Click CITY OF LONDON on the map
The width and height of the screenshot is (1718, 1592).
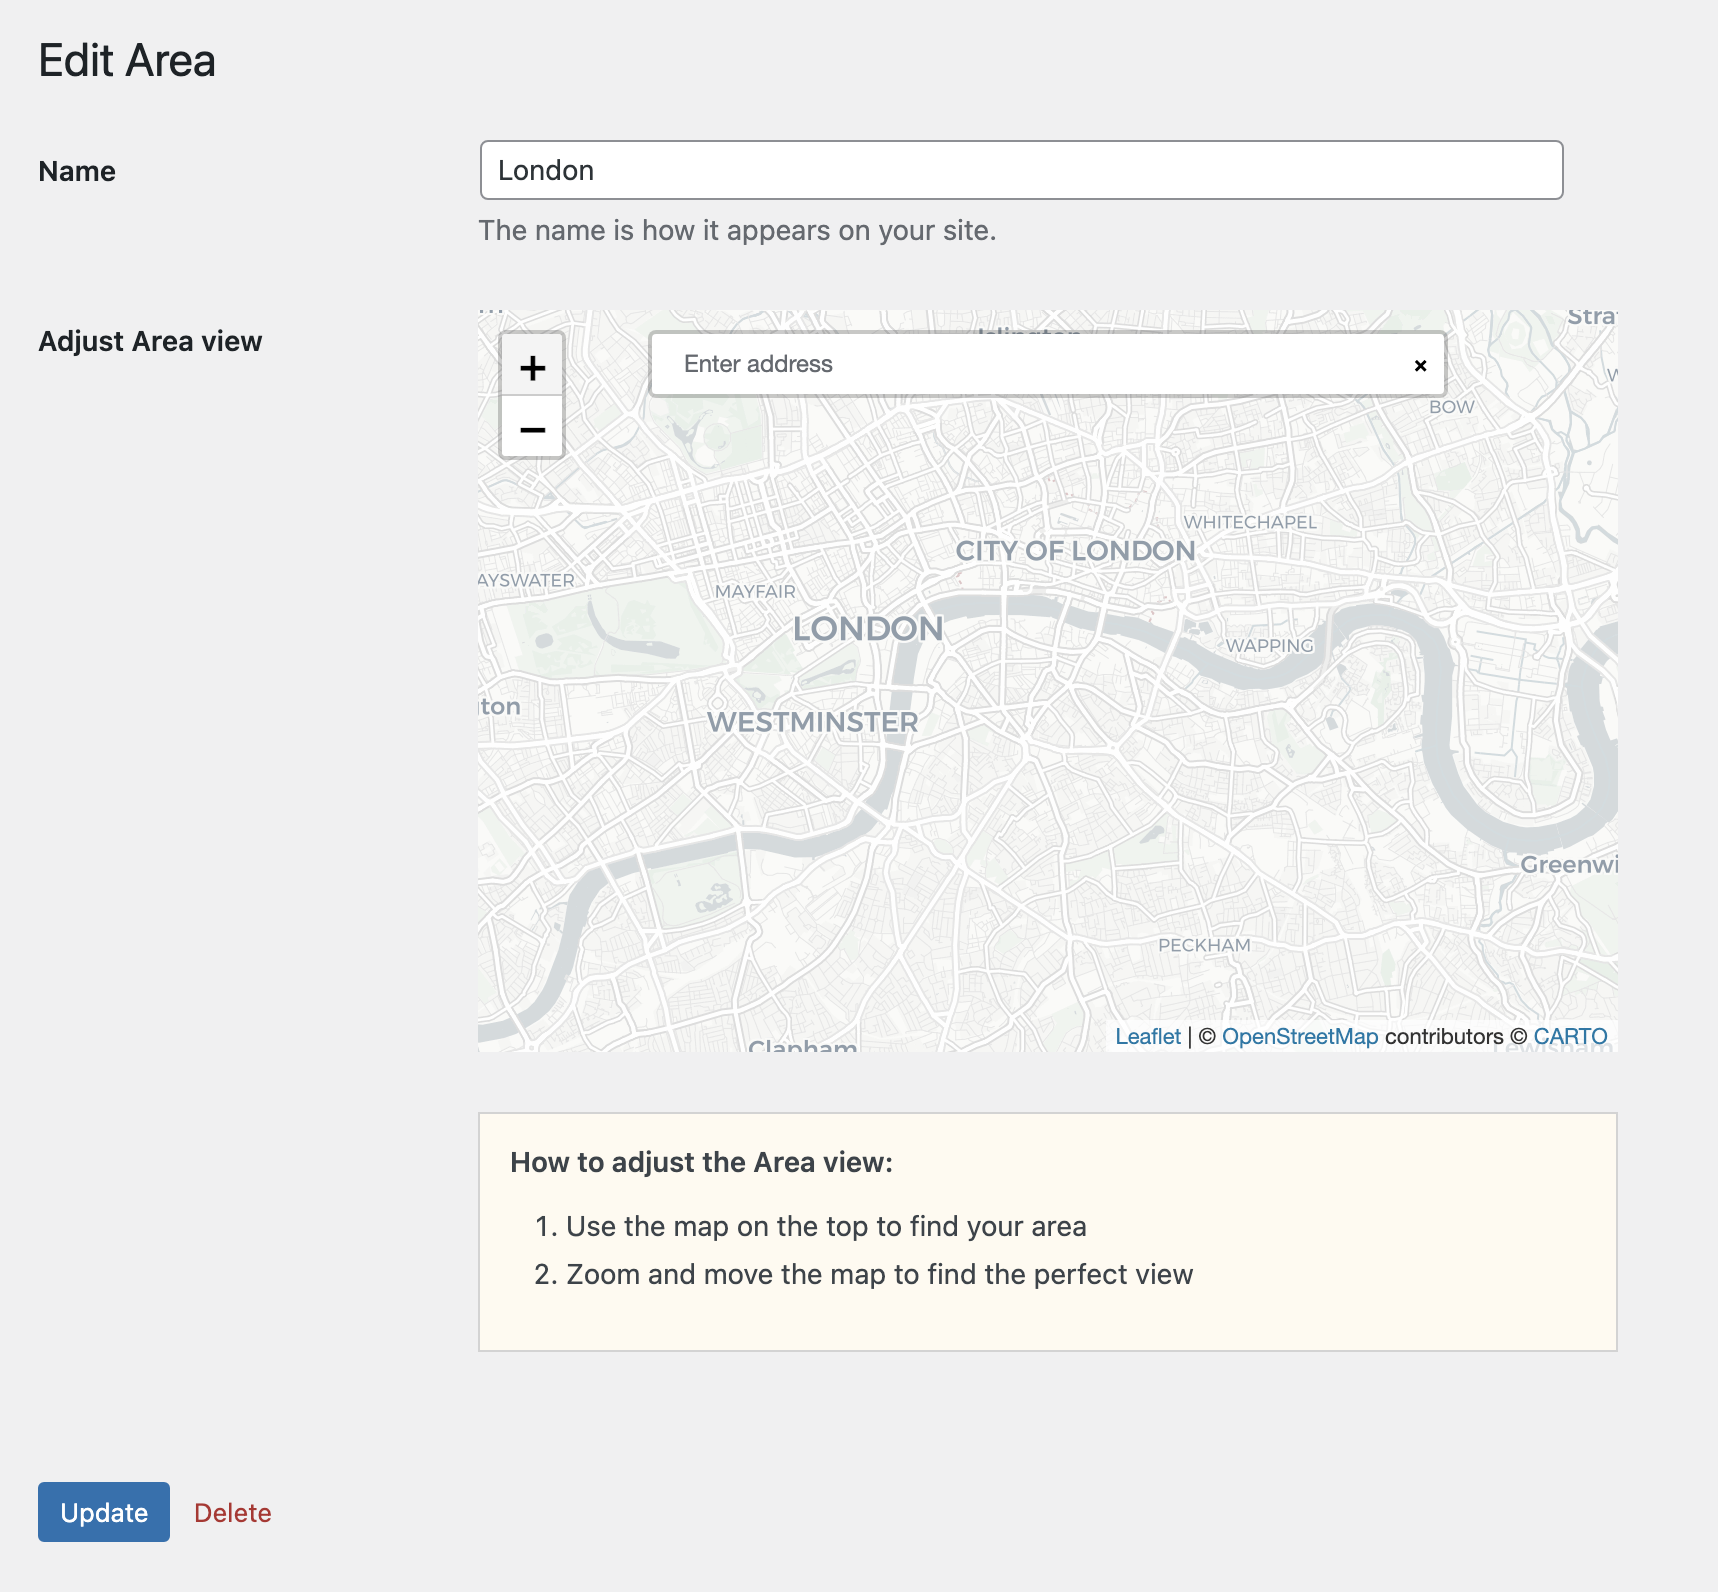click(x=1075, y=551)
